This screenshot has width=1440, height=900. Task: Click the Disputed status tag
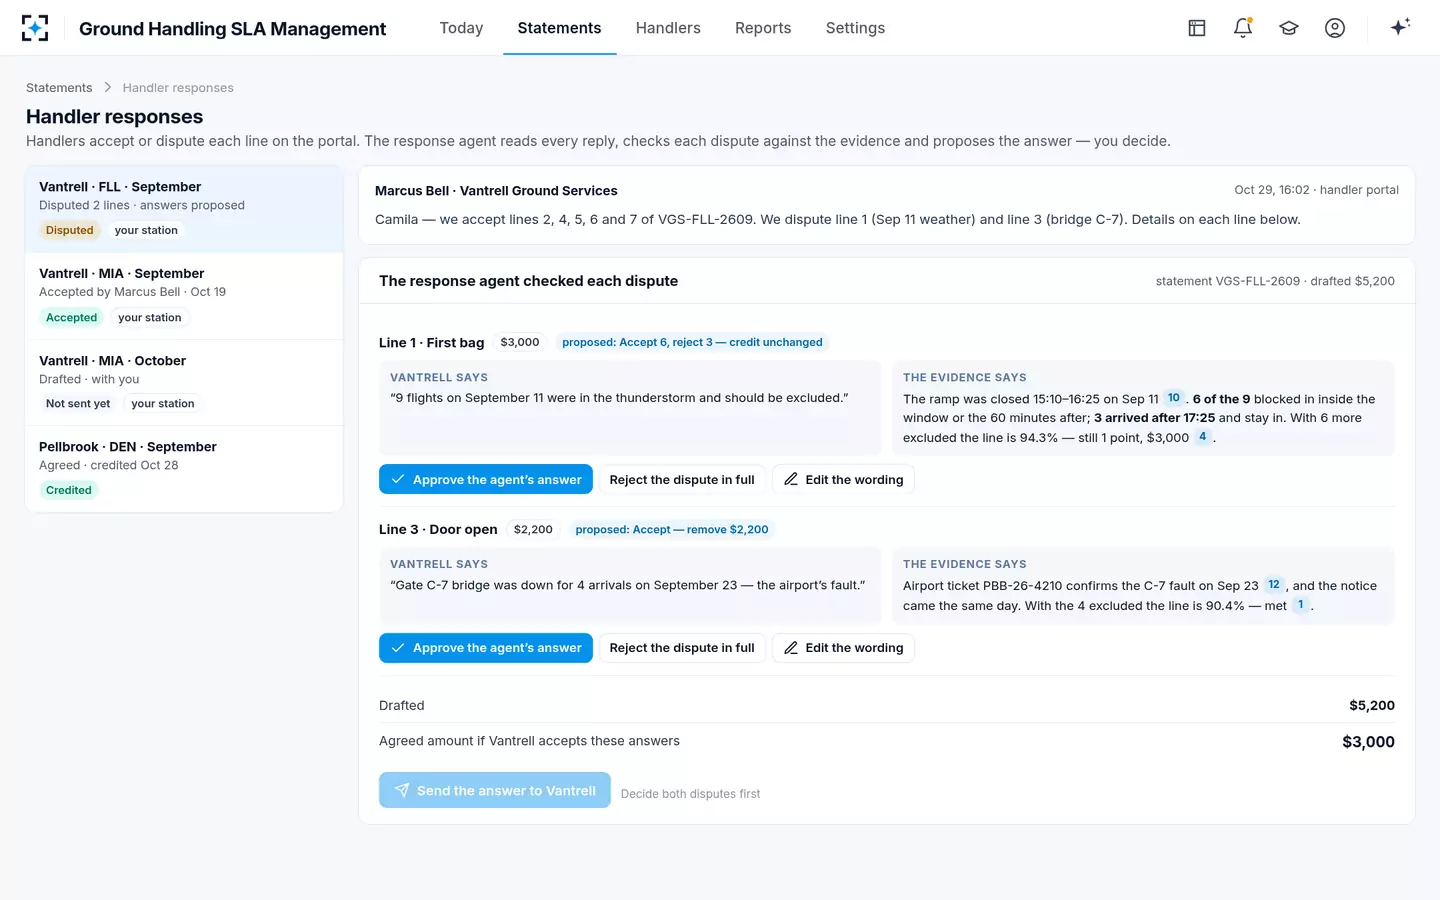(70, 230)
